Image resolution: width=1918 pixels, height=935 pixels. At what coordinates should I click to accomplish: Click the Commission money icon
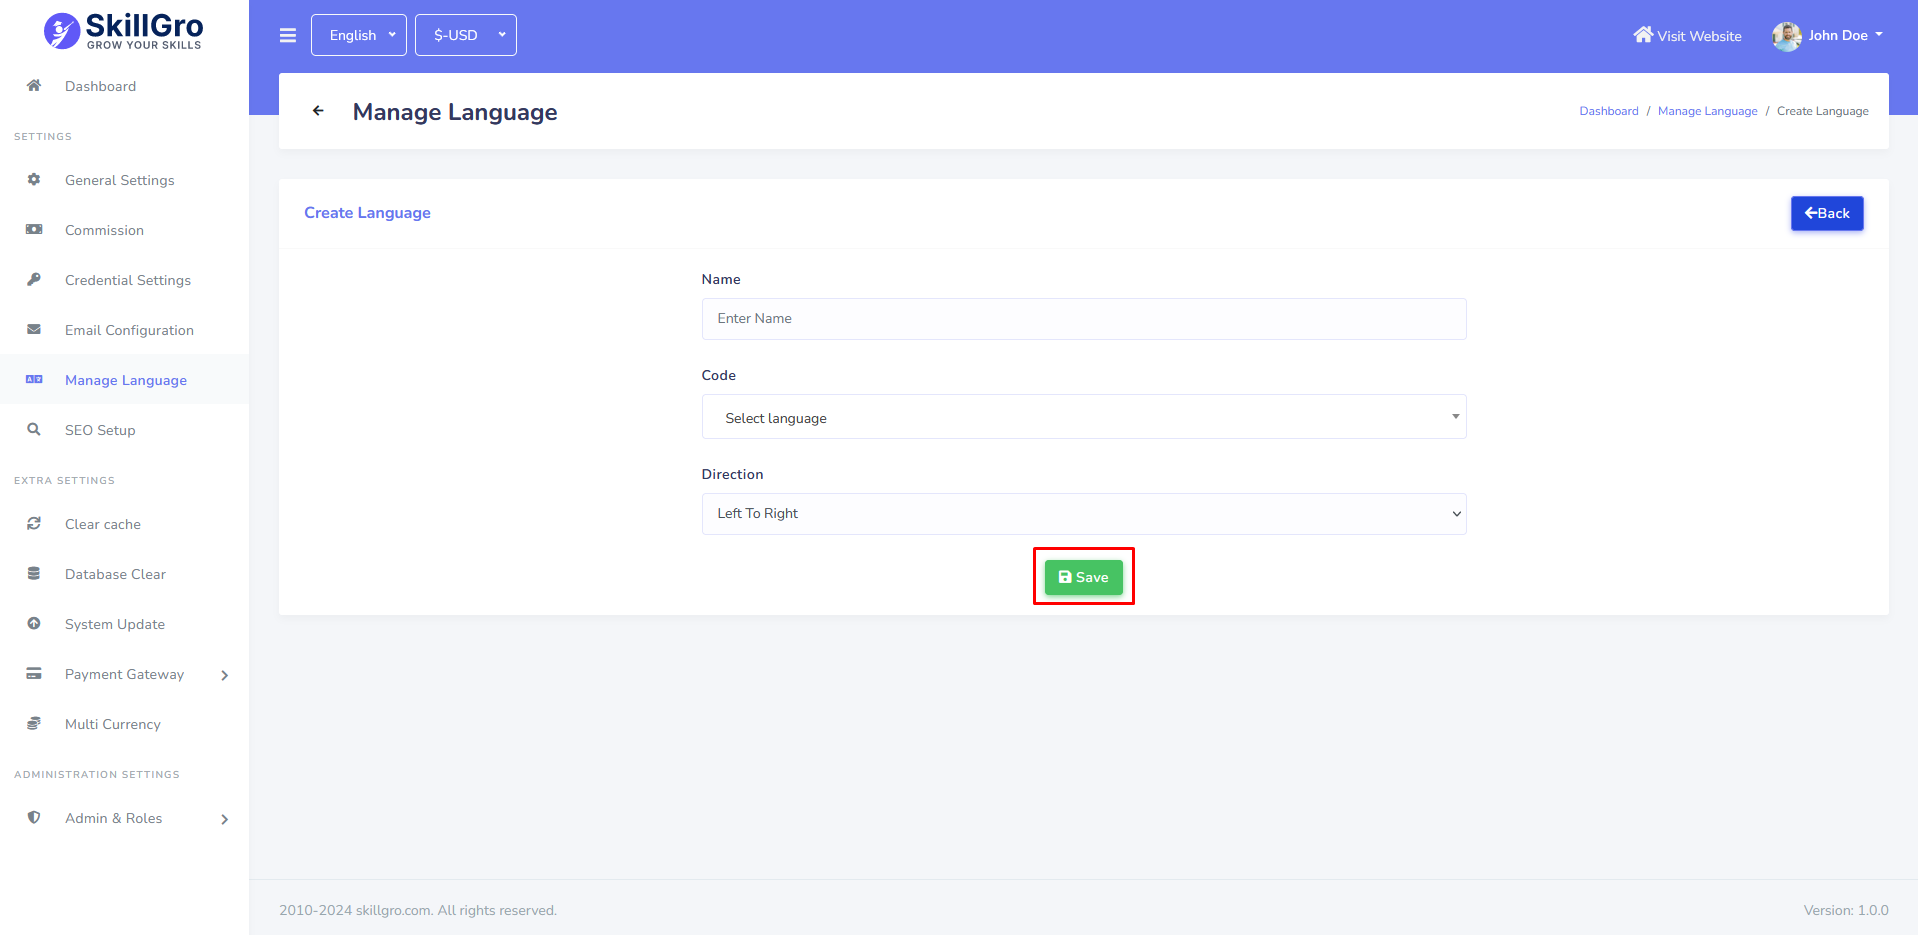click(34, 229)
